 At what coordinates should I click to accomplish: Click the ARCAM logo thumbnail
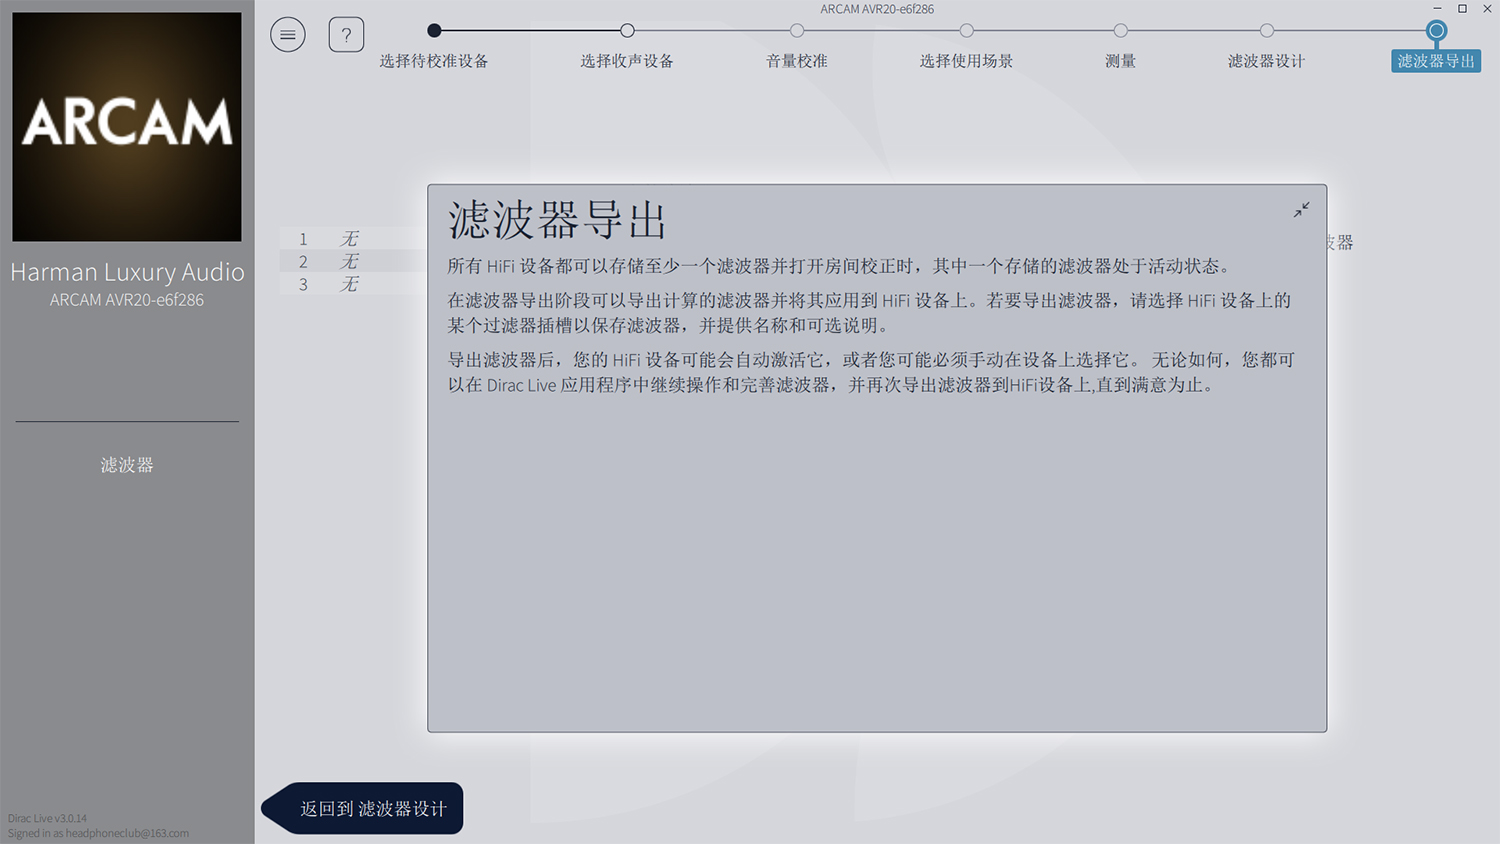127,127
